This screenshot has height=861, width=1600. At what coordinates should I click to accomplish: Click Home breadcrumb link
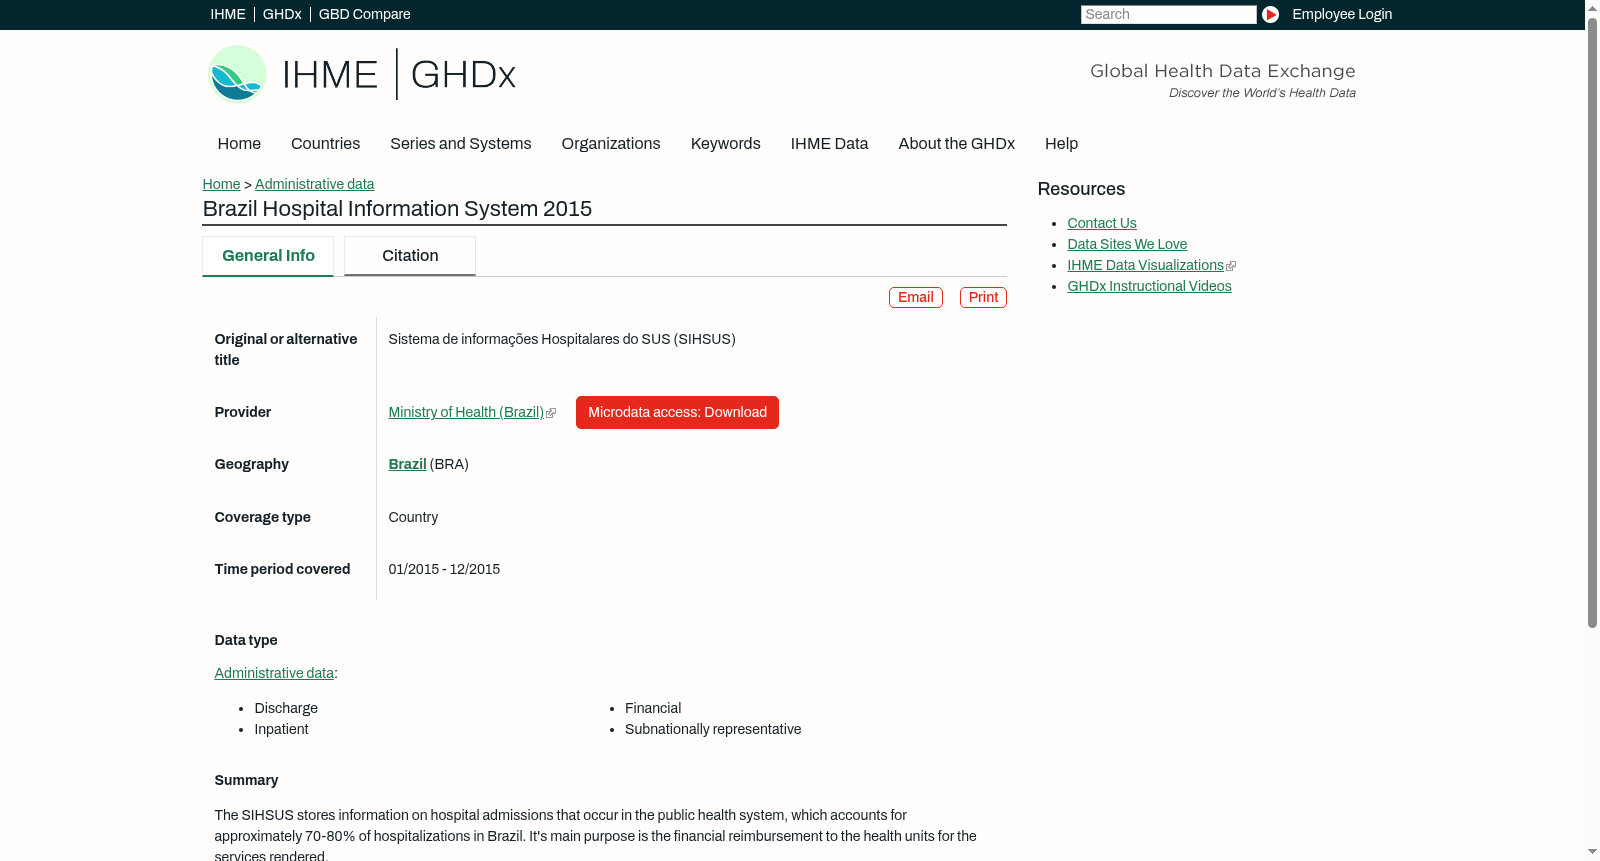click(221, 184)
